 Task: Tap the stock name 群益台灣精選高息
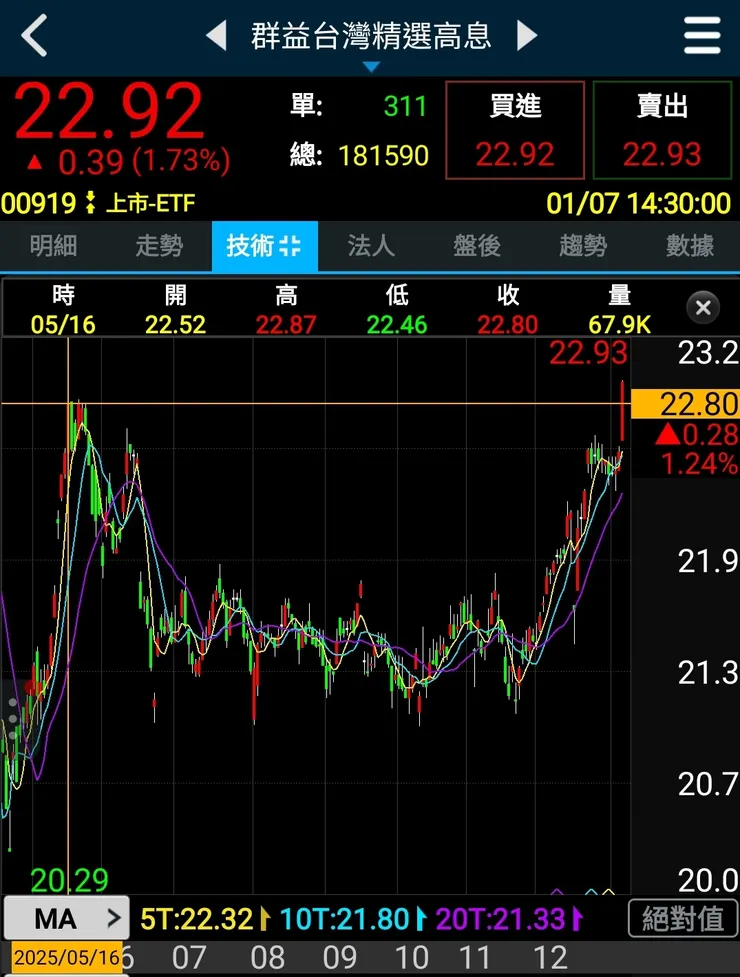371,36
